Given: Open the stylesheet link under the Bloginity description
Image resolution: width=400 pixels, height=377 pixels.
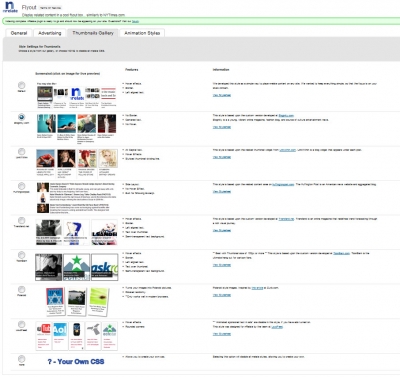Looking at the screenshot, I should (222, 127).
